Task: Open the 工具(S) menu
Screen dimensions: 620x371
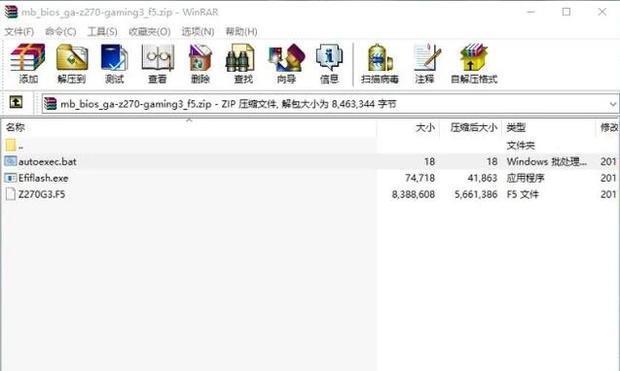Action: (x=102, y=32)
